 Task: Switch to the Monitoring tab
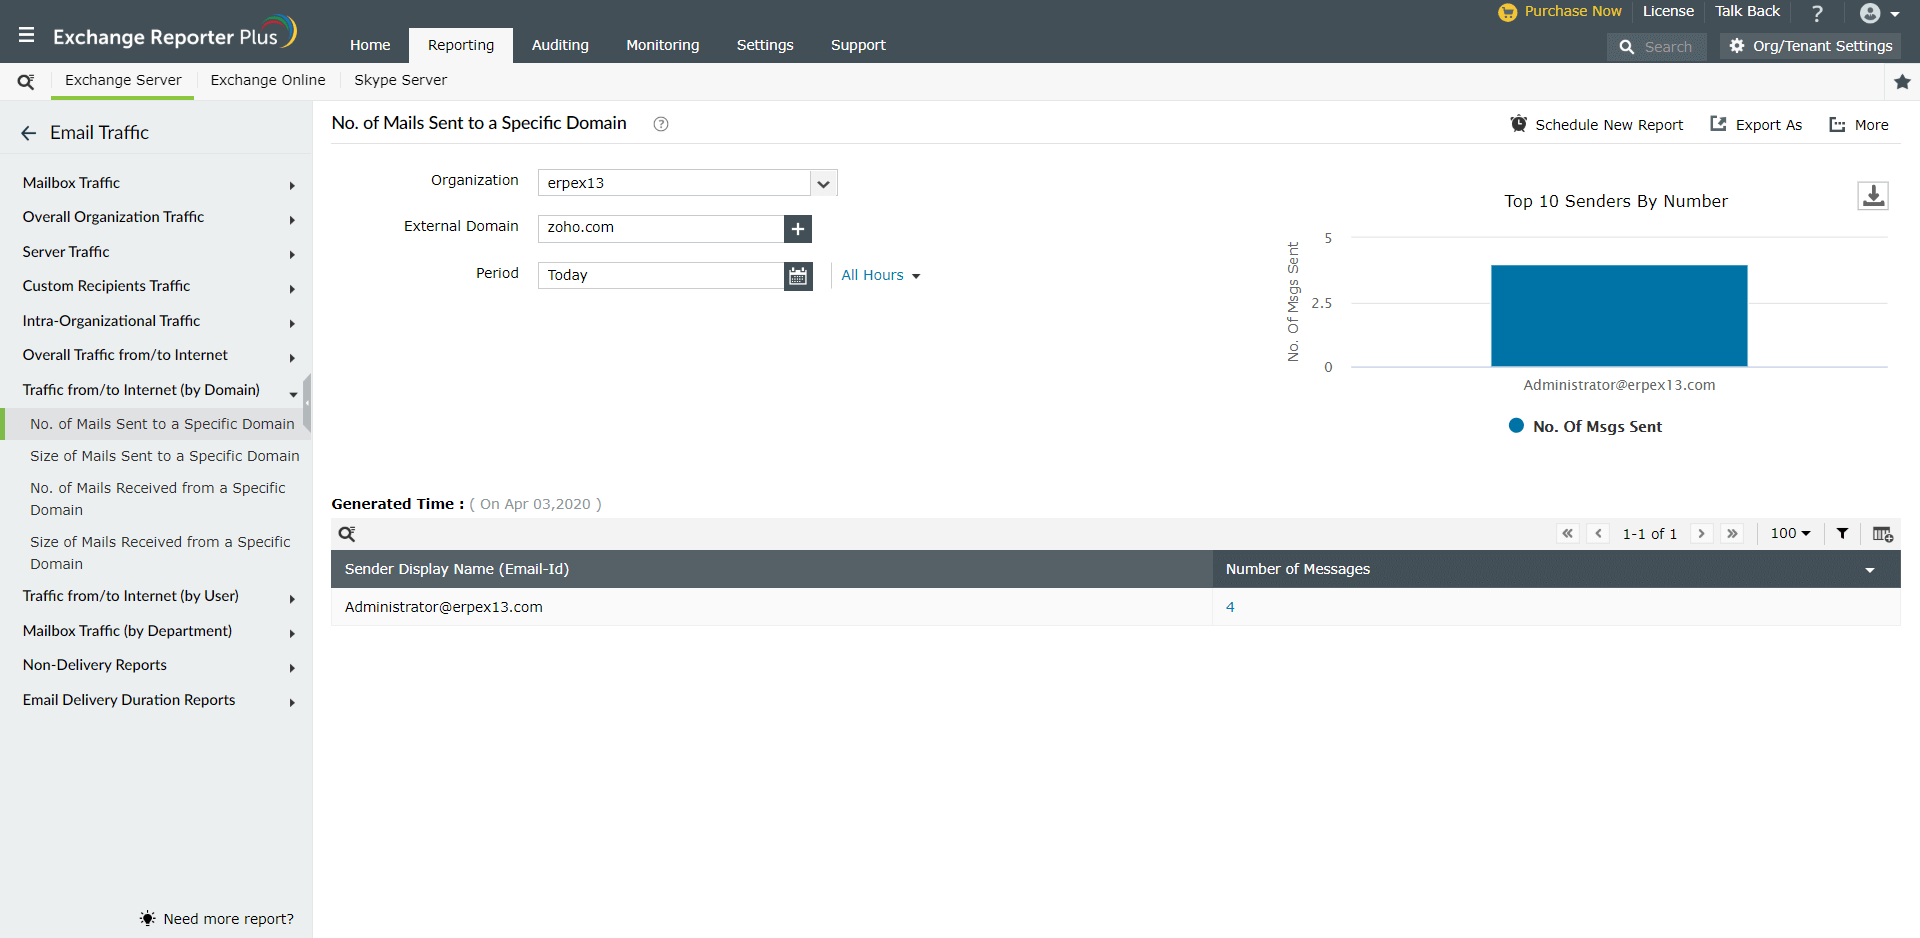663,45
